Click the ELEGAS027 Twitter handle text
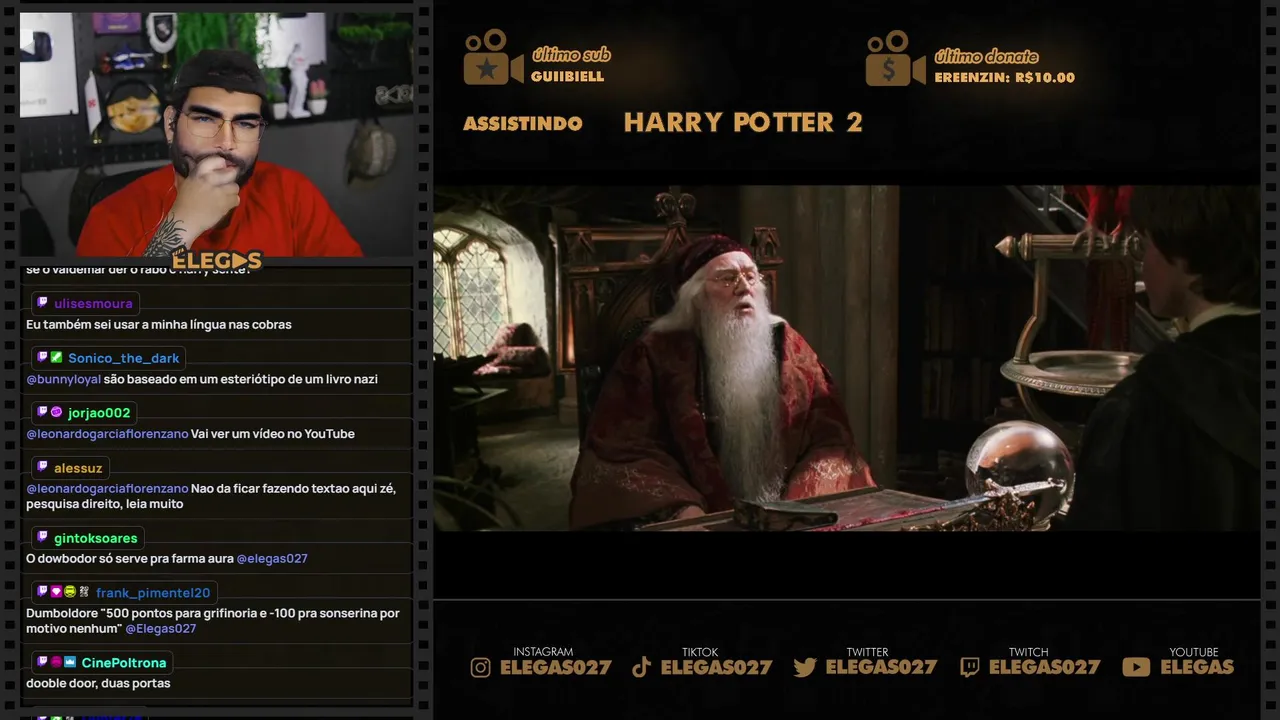This screenshot has height=720, width=1280. pos(881,668)
